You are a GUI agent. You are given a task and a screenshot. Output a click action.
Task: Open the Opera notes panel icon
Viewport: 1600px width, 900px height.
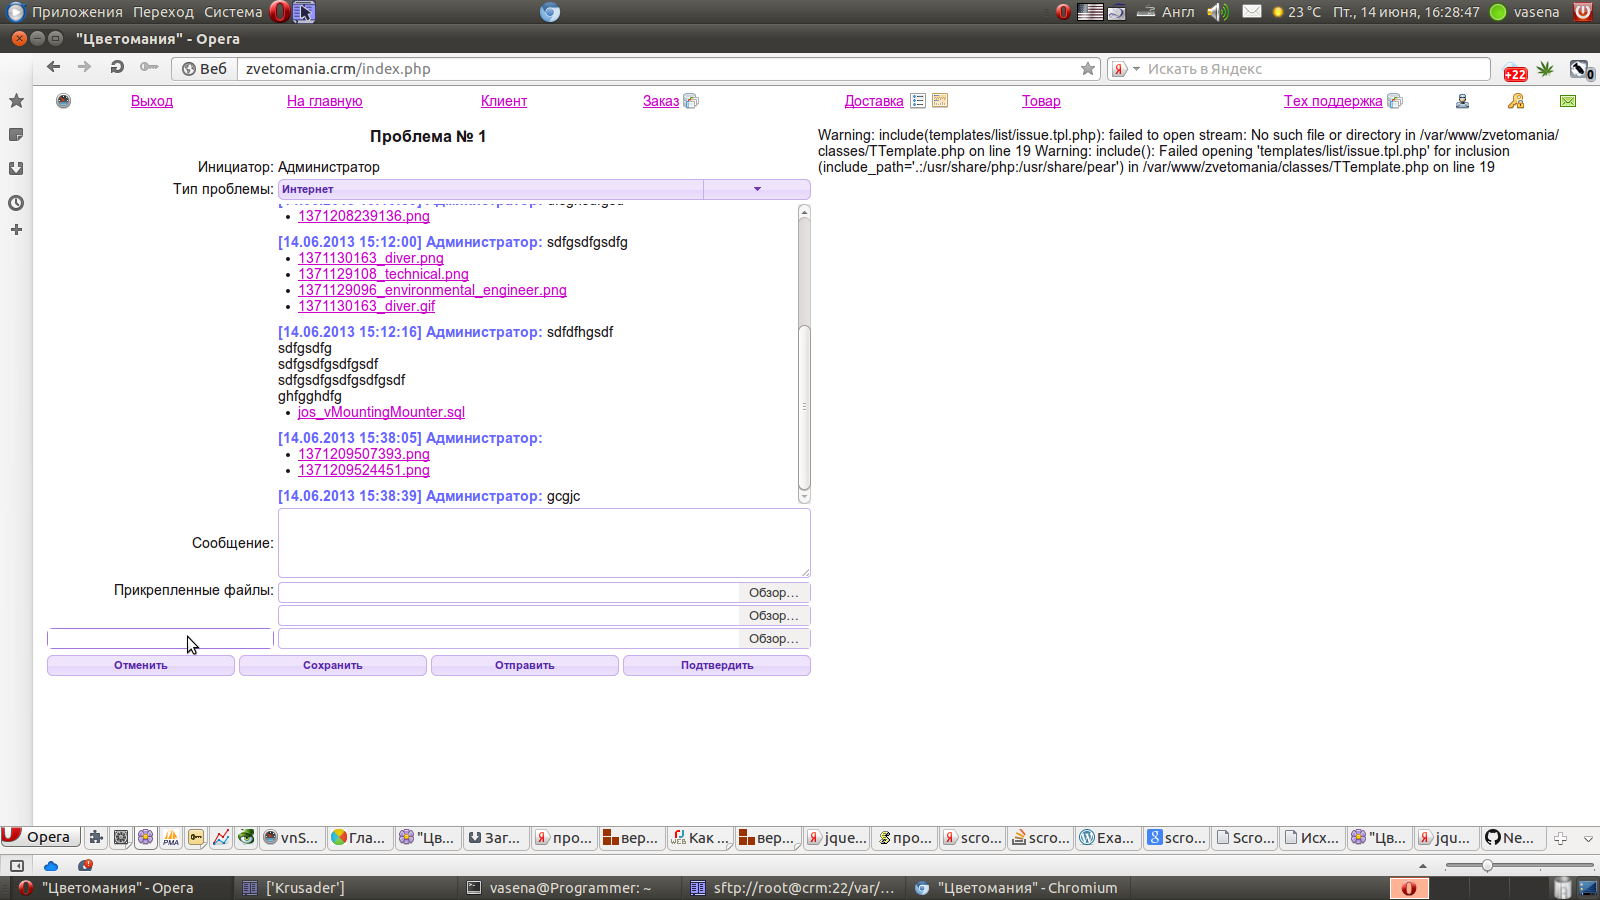[x=16, y=135]
